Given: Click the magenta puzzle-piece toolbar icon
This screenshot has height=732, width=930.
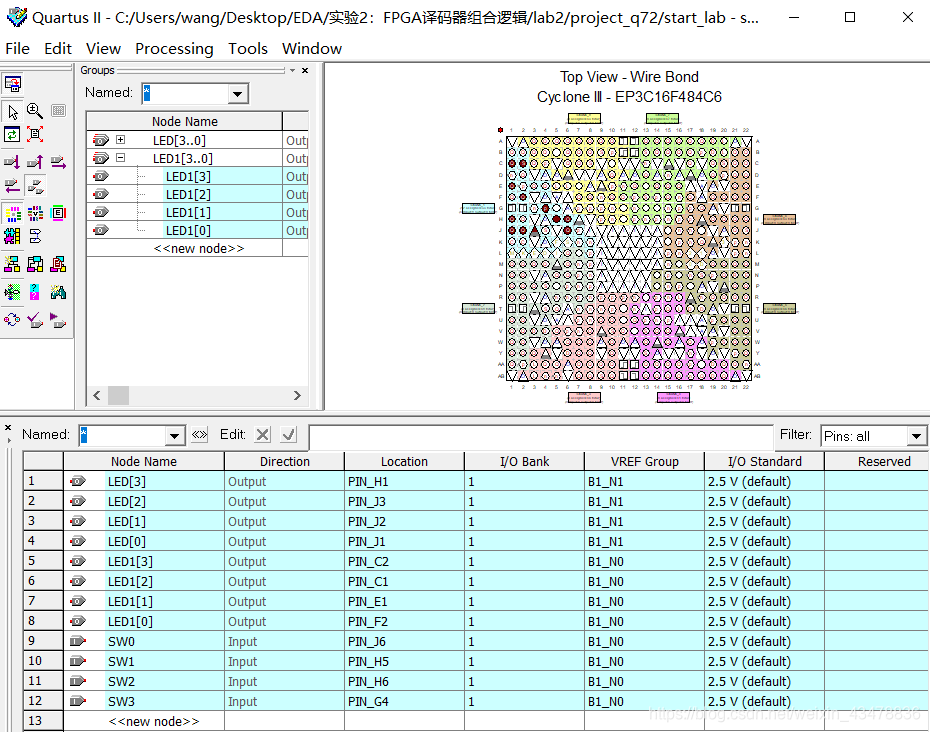Looking at the screenshot, I should tap(12, 236).
